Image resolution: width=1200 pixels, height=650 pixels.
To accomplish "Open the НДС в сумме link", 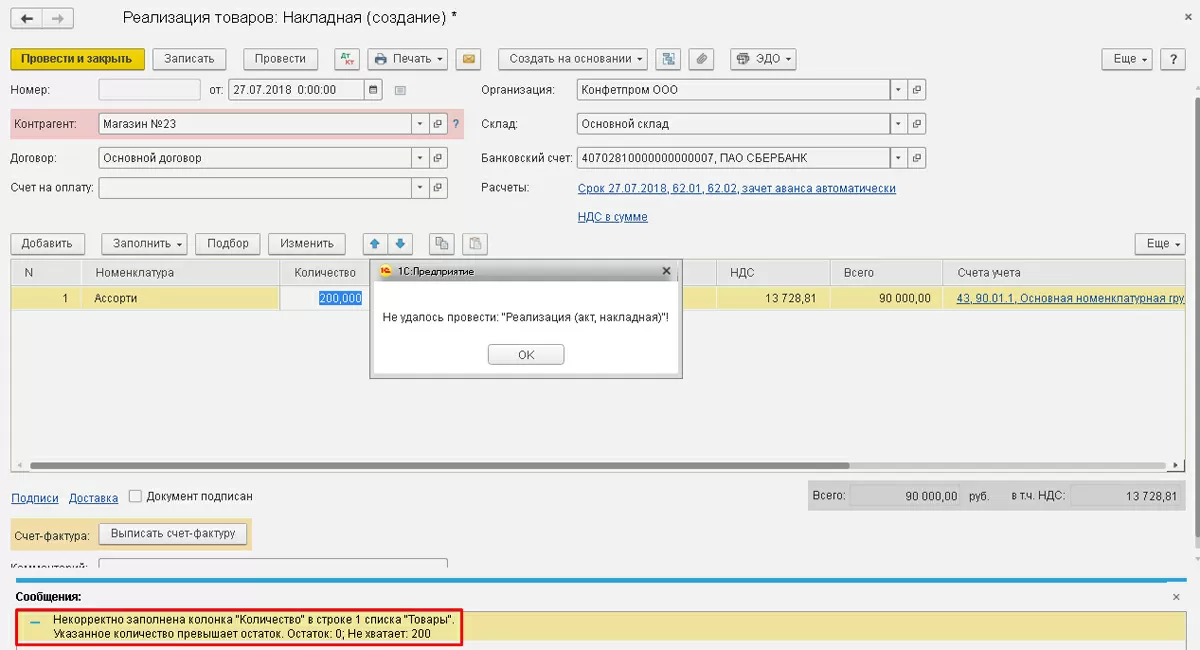I will point(612,217).
